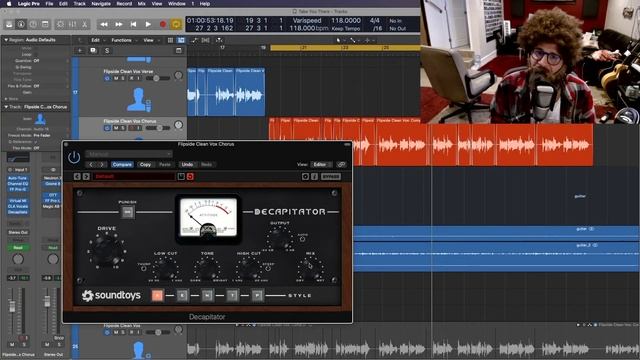640x360 pixels.
Task: Click the grid list view icon
Action: [x=170, y=40]
